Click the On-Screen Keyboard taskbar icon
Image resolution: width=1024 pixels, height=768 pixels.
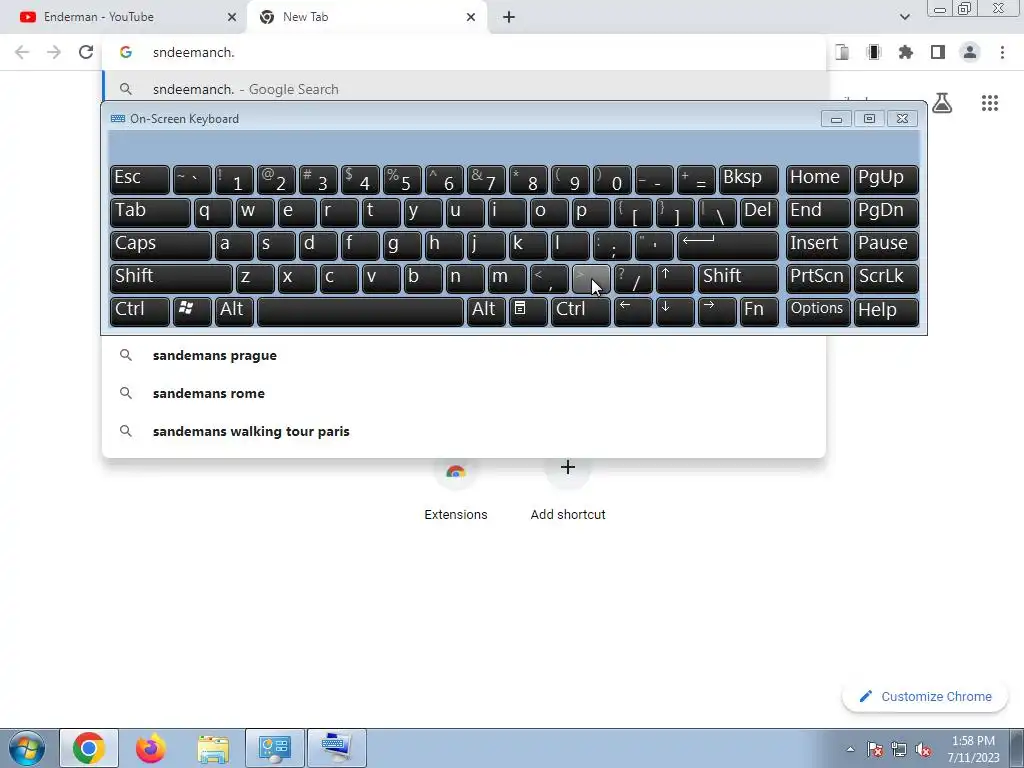337,748
